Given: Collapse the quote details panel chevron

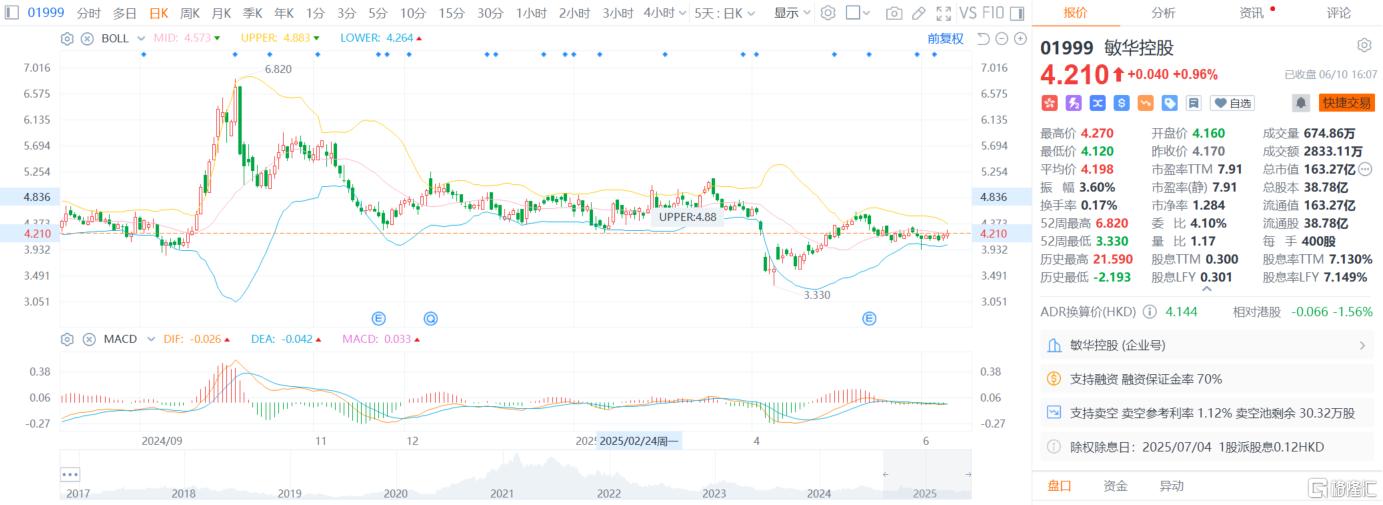Looking at the screenshot, I should 1207,289.
